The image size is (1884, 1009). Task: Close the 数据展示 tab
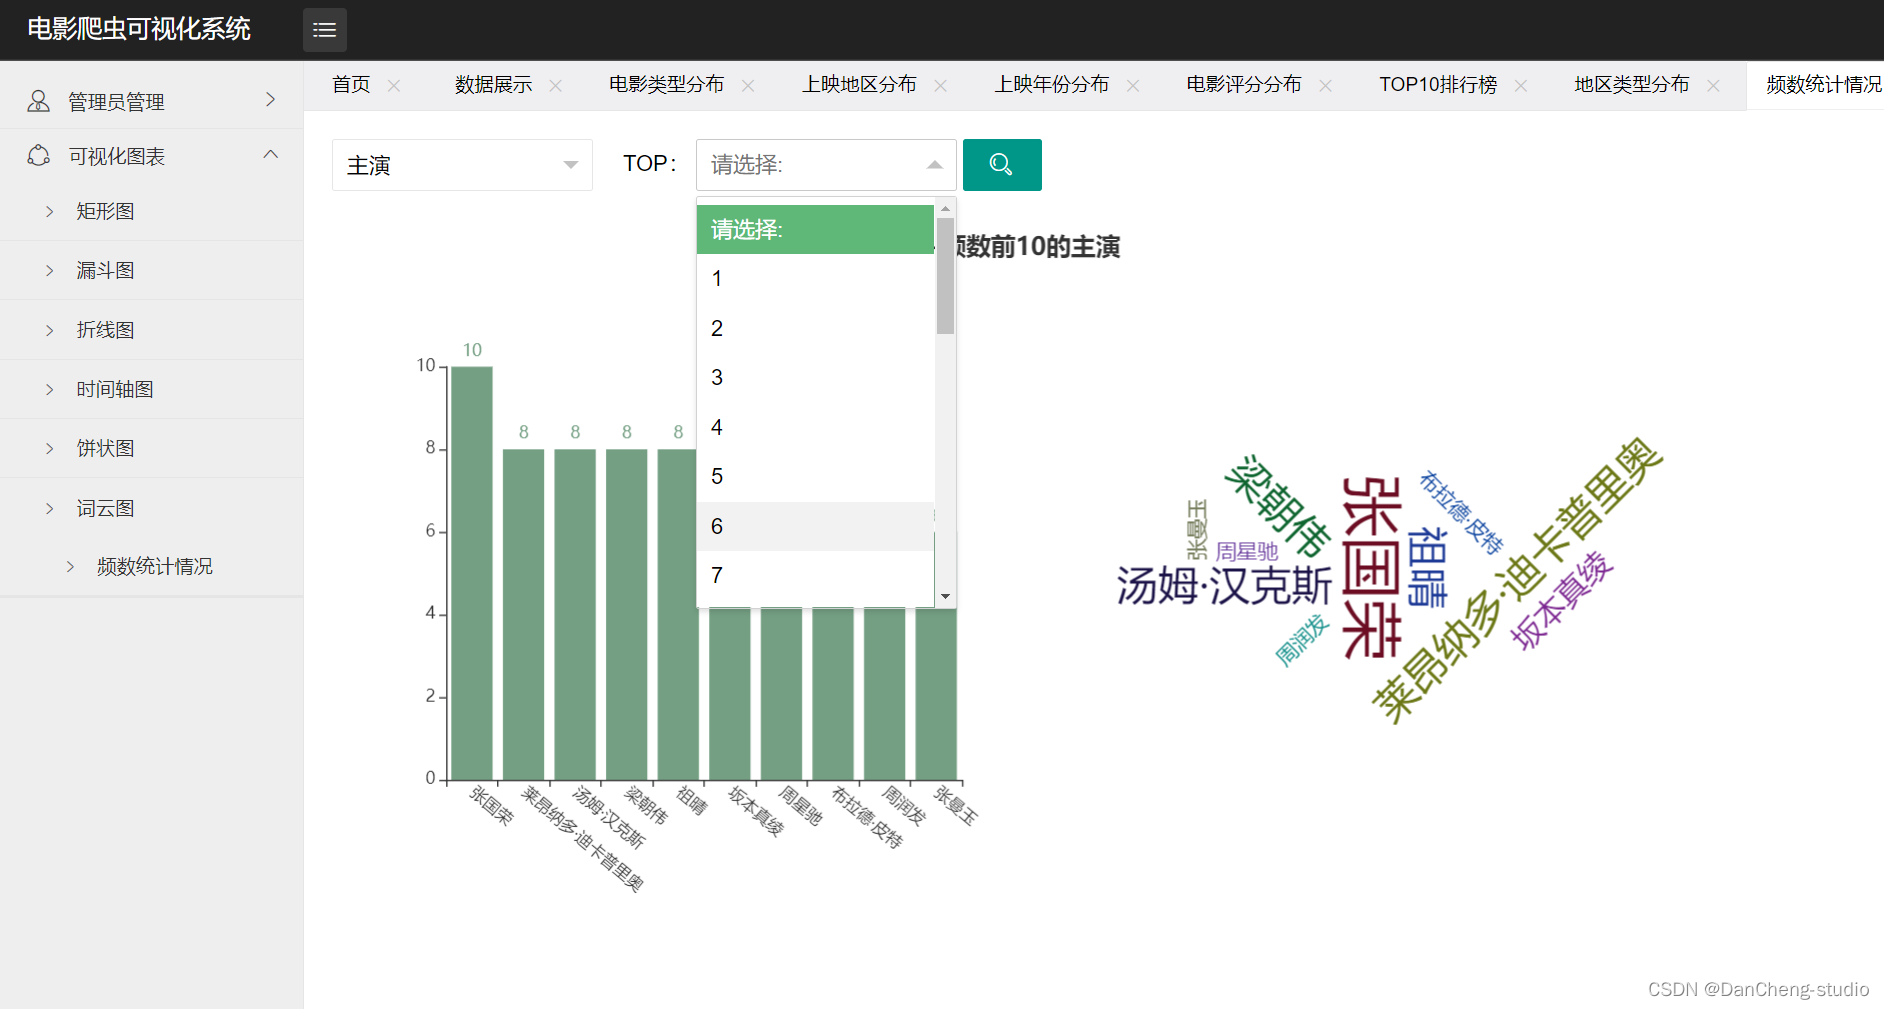tap(556, 86)
